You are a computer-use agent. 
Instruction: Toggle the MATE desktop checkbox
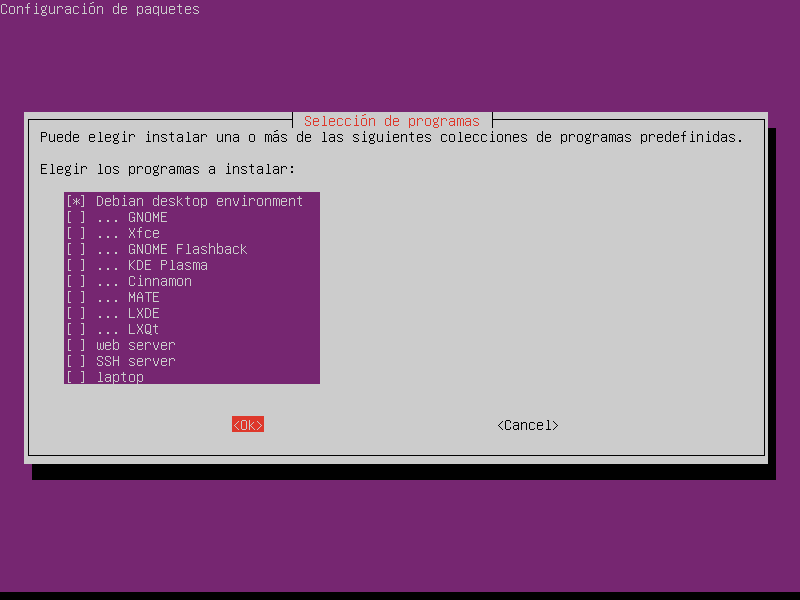pyautogui.click(x=75, y=297)
